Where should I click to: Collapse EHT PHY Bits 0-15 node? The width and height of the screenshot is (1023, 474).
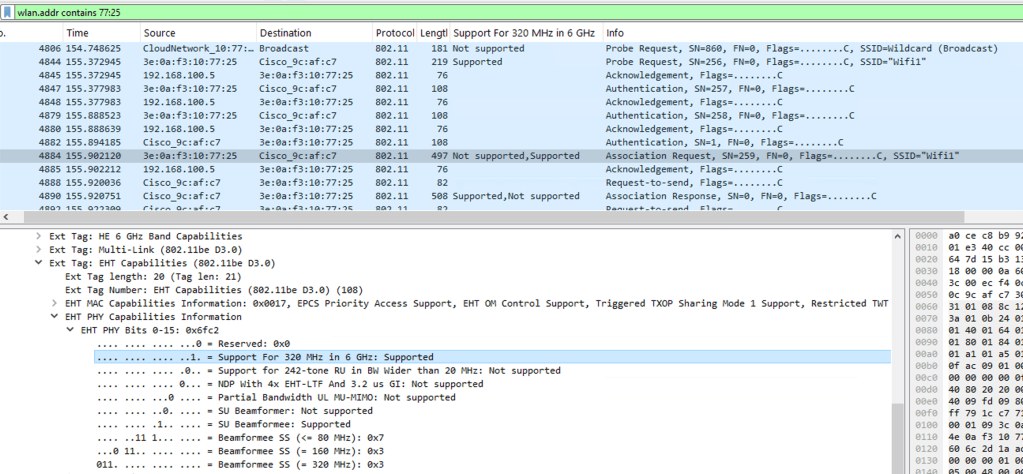(71, 330)
